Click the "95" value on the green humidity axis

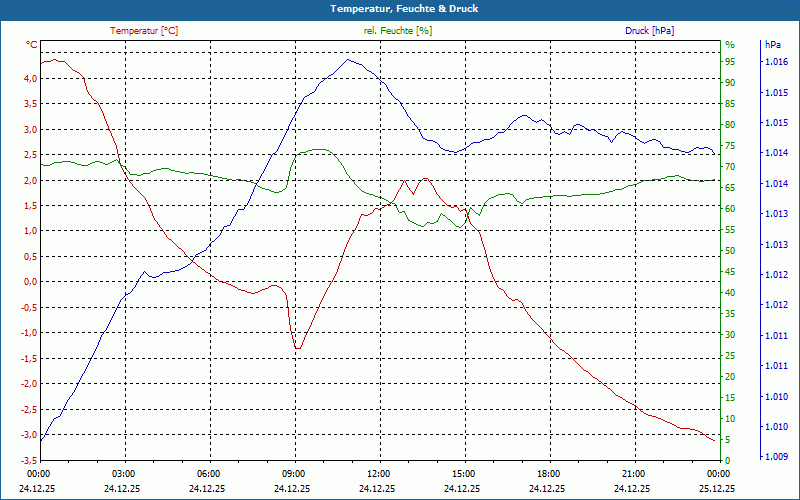point(730,62)
